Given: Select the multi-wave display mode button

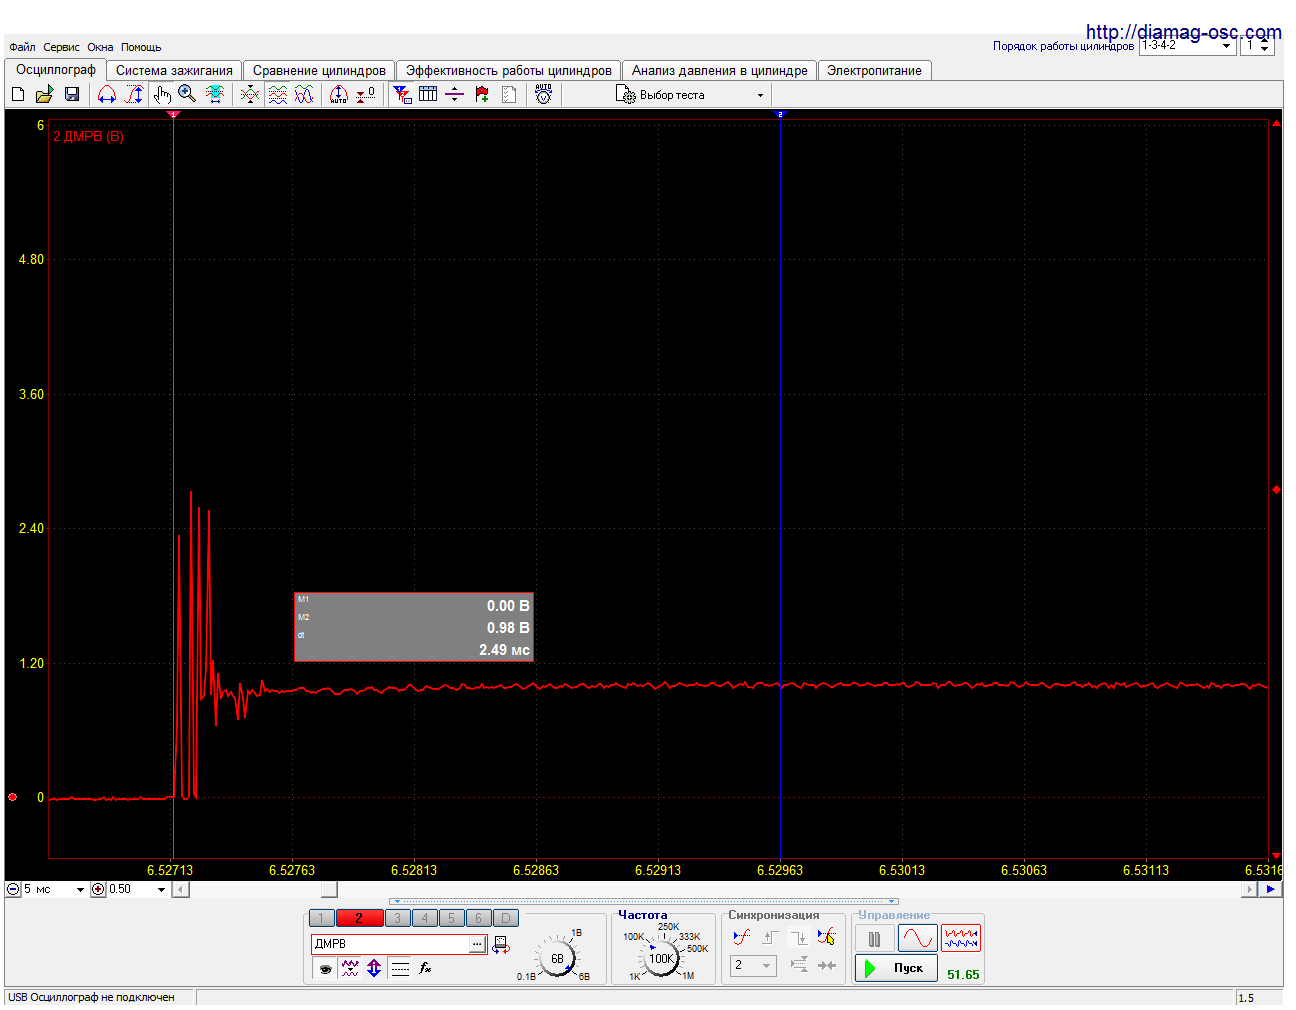Looking at the screenshot, I should (x=961, y=938).
